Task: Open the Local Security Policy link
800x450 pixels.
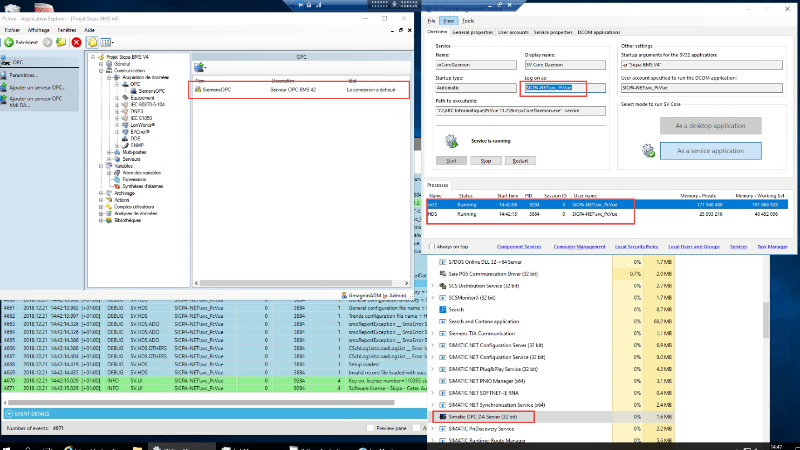Action: point(636,247)
